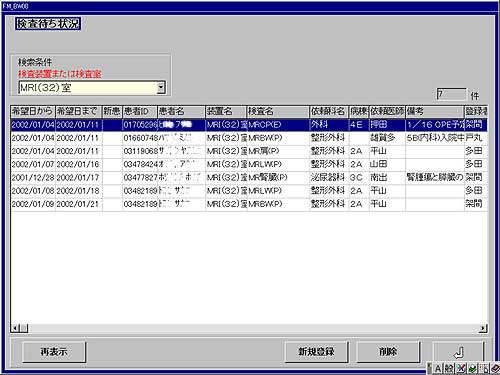Click the 削除 button
The image size is (500, 375).
[x=388, y=352]
